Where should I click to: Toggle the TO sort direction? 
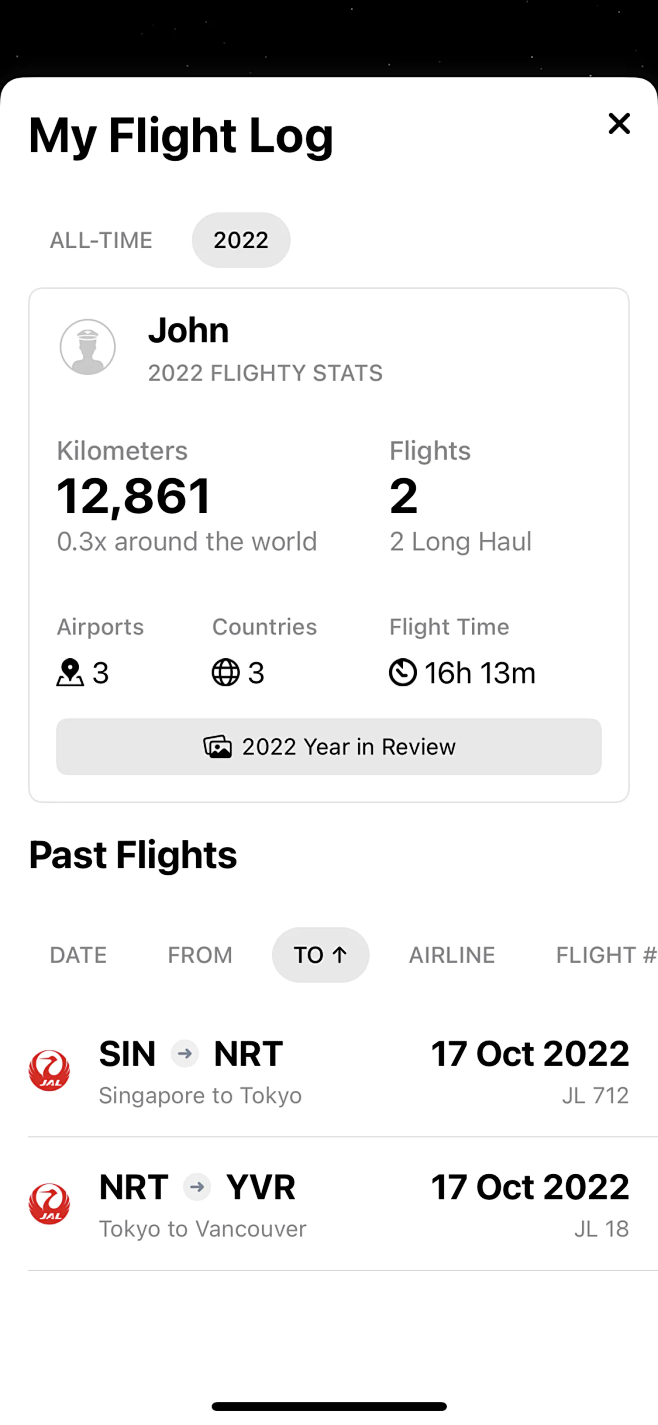(x=320, y=955)
